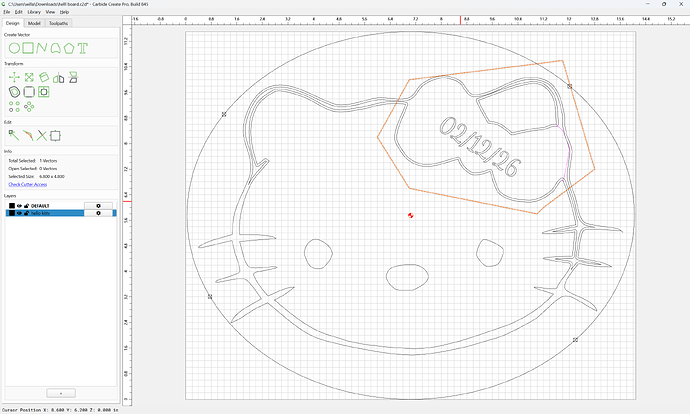Click the vertical Mirror flip icon
The width and height of the screenshot is (690, 414).
pyautogui.click(x=73, y=77)
